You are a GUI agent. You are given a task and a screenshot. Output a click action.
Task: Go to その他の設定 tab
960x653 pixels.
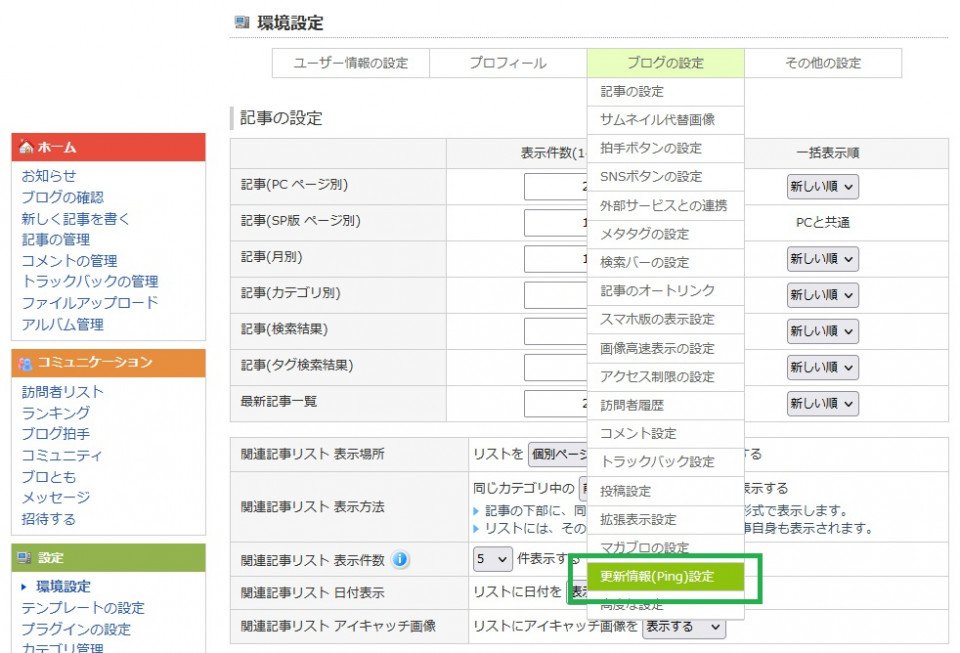(x=822, y=63)
